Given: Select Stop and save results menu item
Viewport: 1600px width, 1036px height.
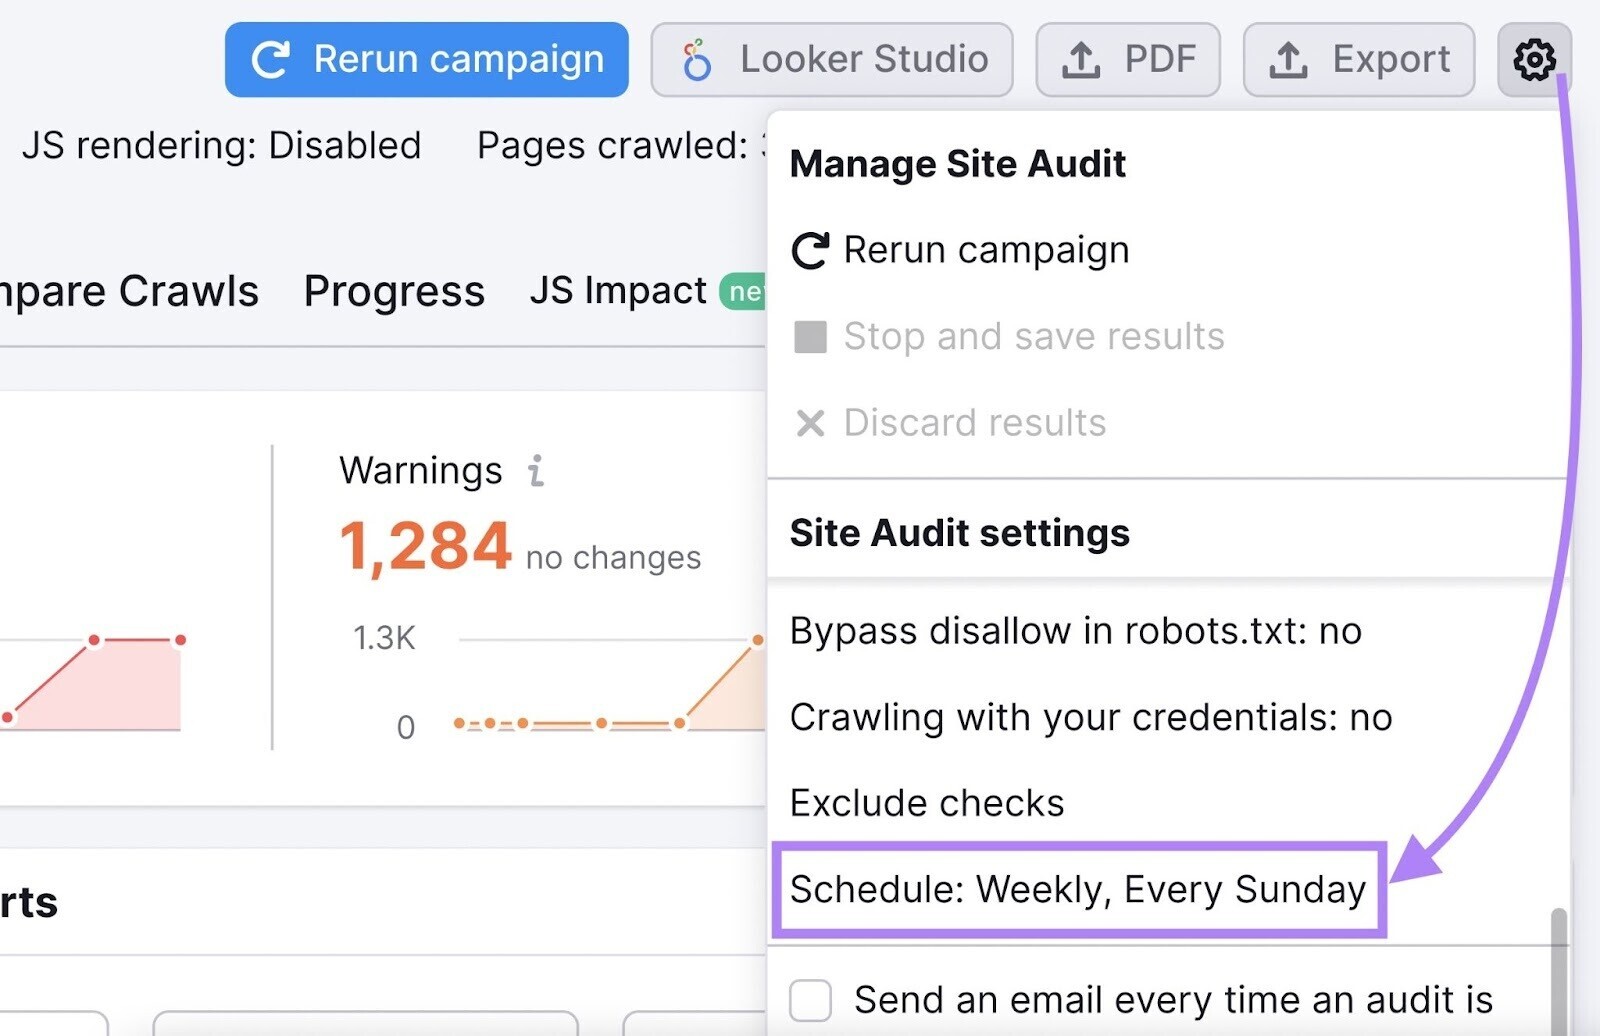Looking at the screenshot, I should (x=1008, y=337).
